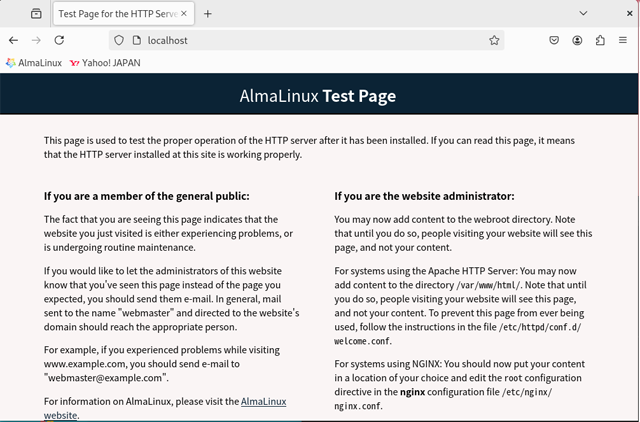Viewport: 640px width, 422px height.
Task: Click the Firefox View icon
Action: [36, 14]
